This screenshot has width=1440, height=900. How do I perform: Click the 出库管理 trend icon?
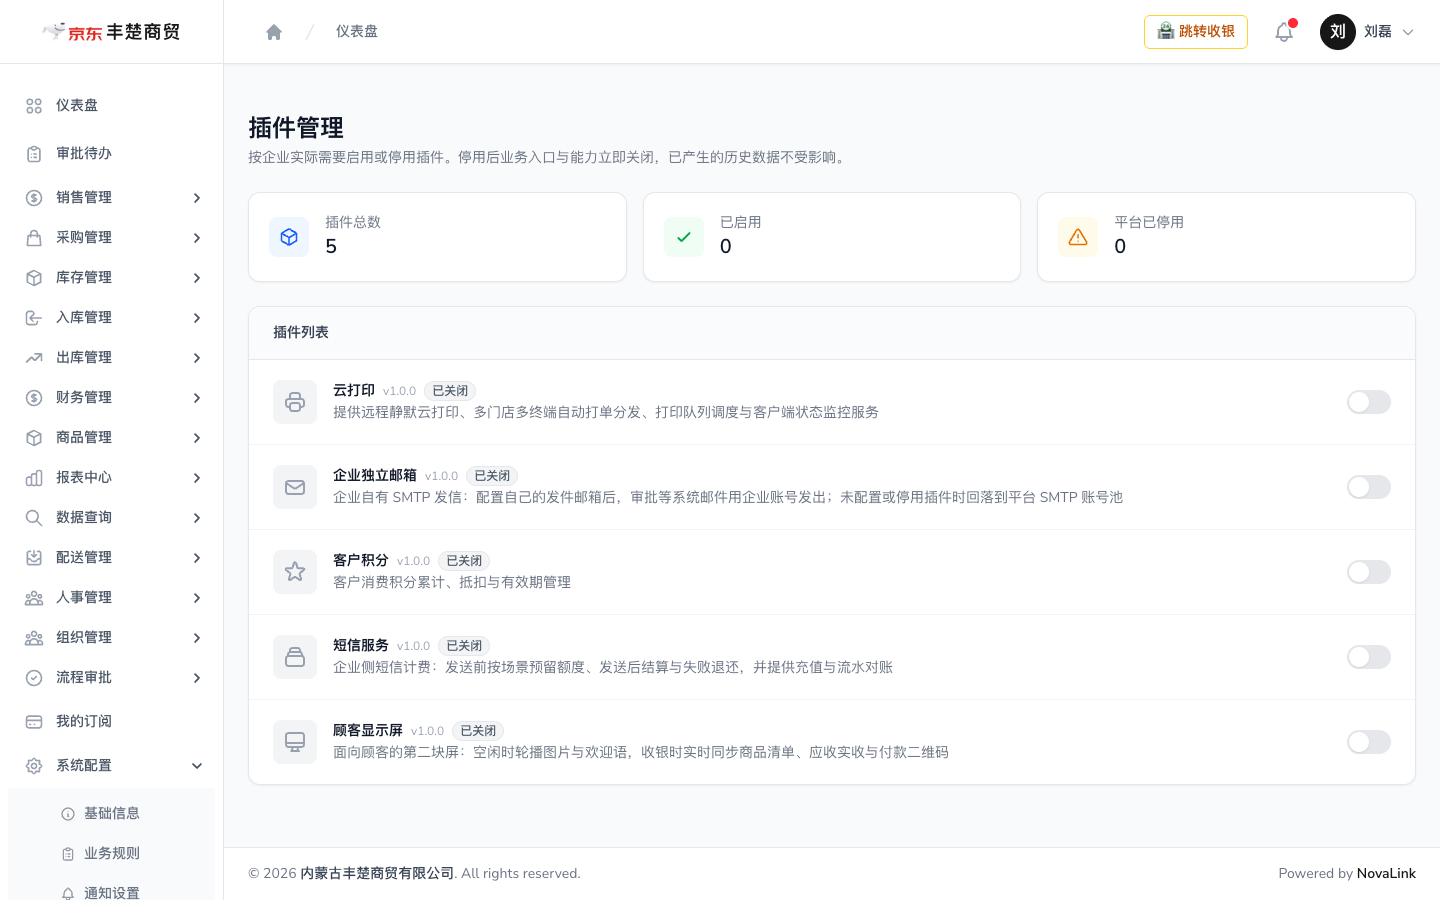tap(34, 358)
